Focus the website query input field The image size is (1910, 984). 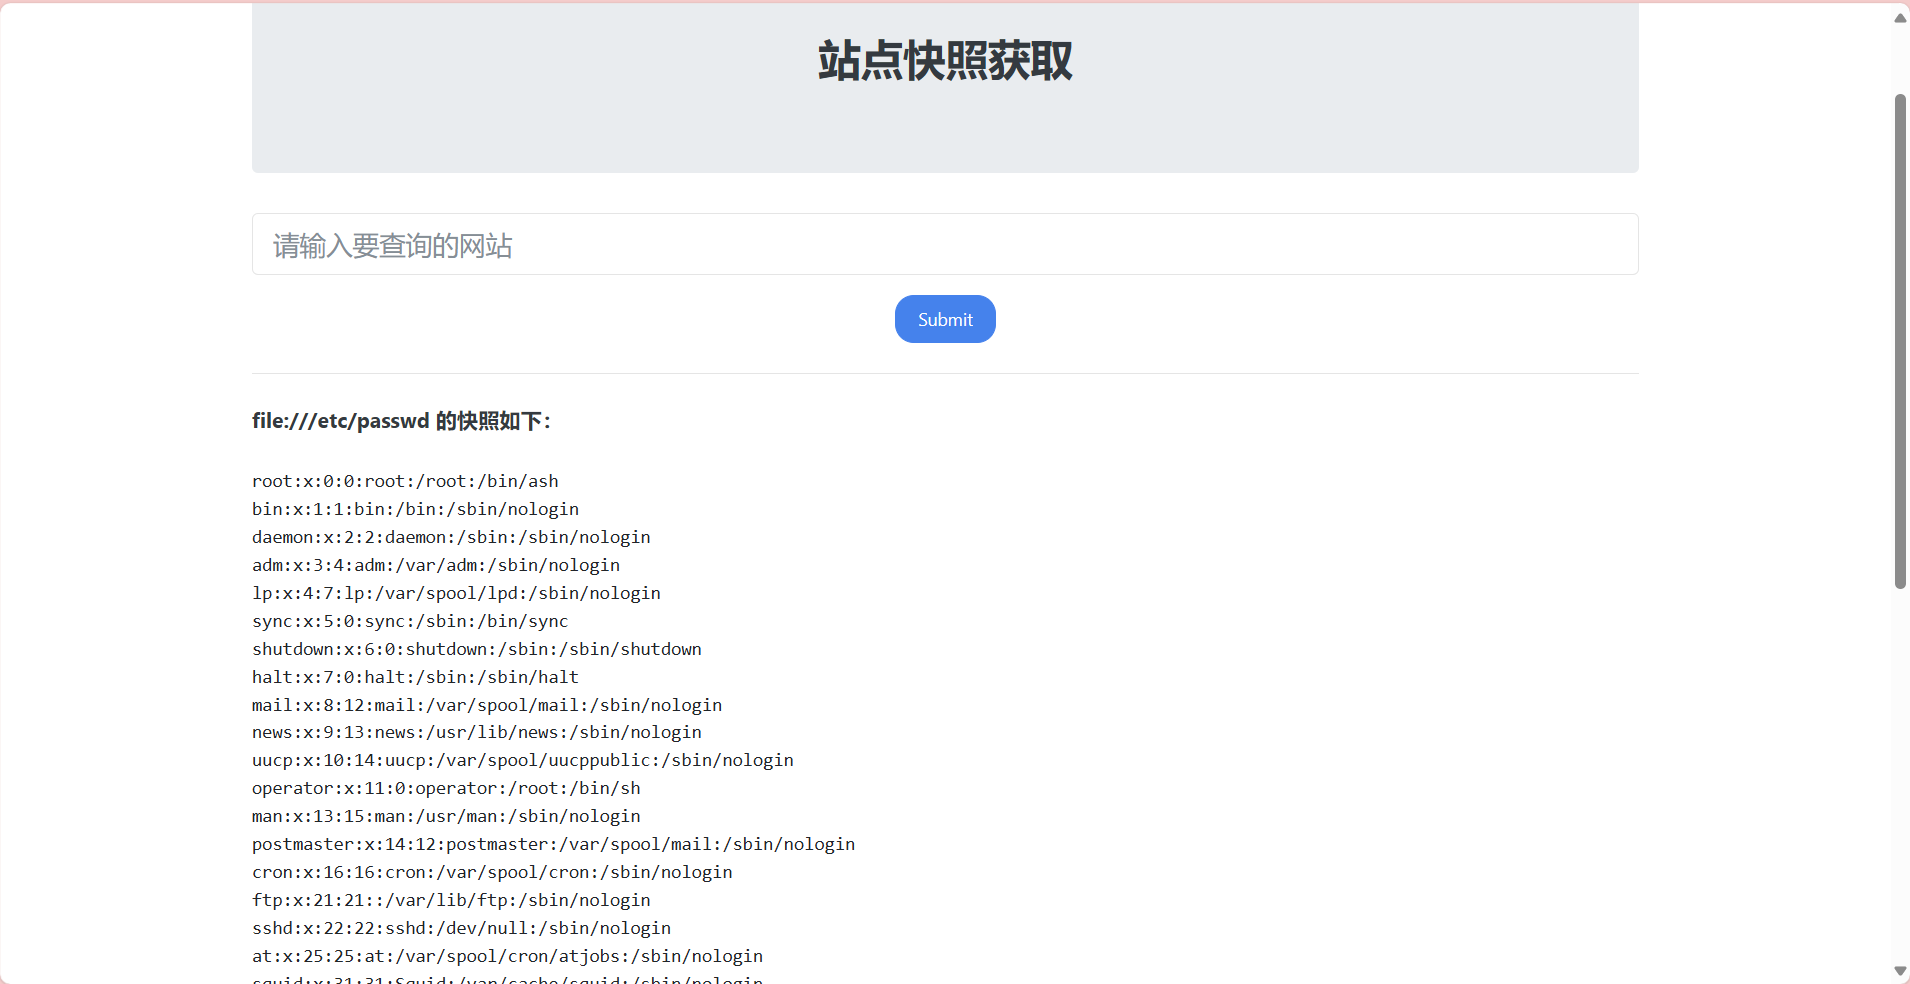click(945, 244)
